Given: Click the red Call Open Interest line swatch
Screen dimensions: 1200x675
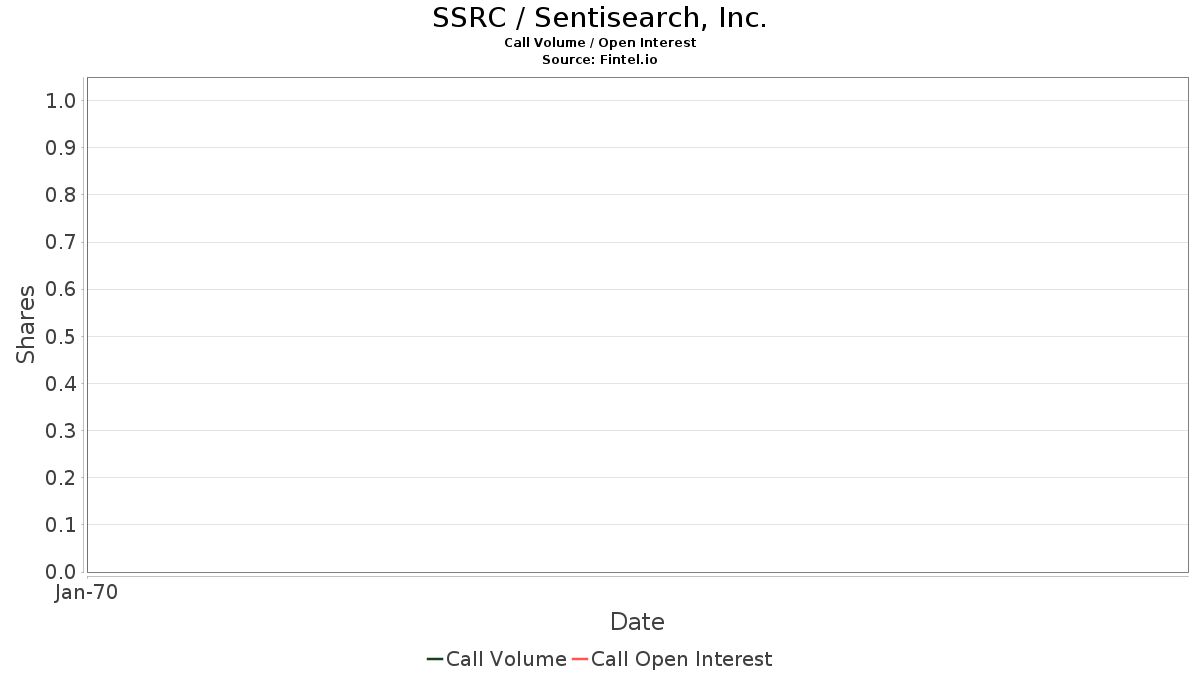Looking at the screenshot, I should 579,659.
